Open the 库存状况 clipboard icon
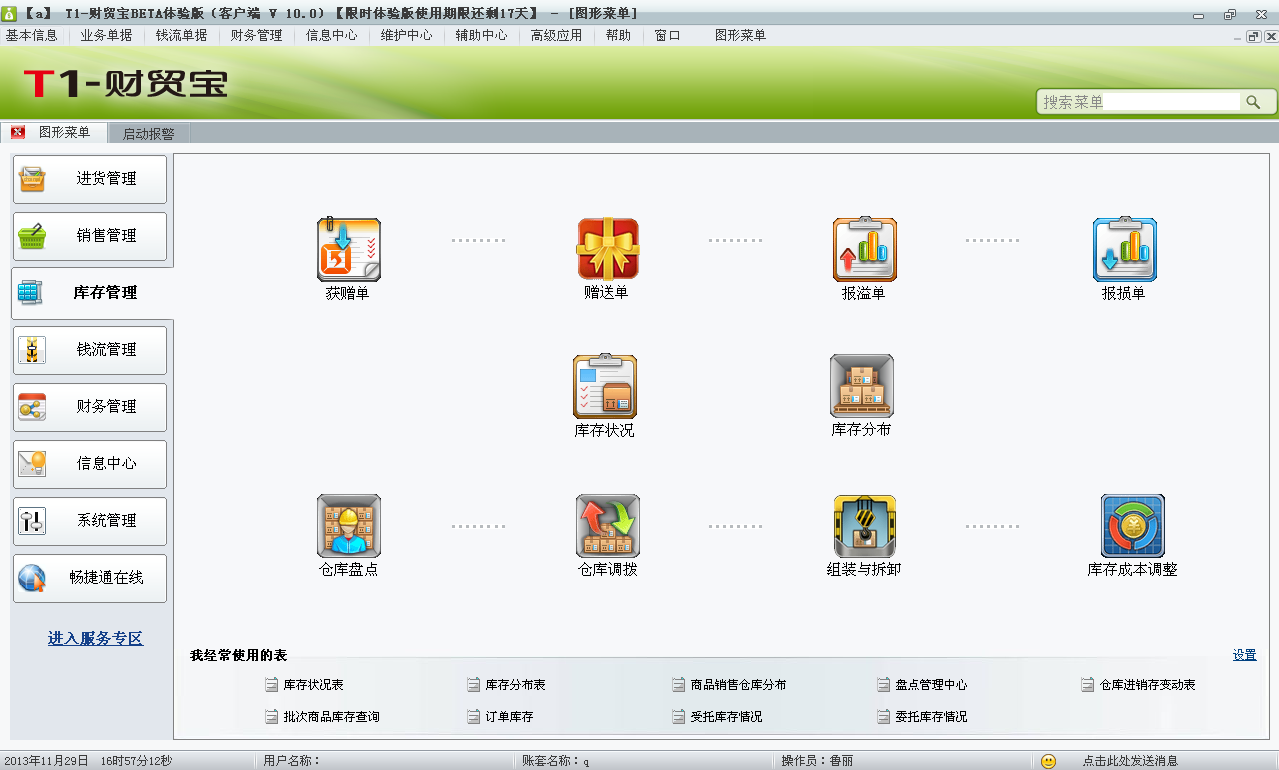Viewport: 1279px width, 770px height. click(x=604, y=386)
